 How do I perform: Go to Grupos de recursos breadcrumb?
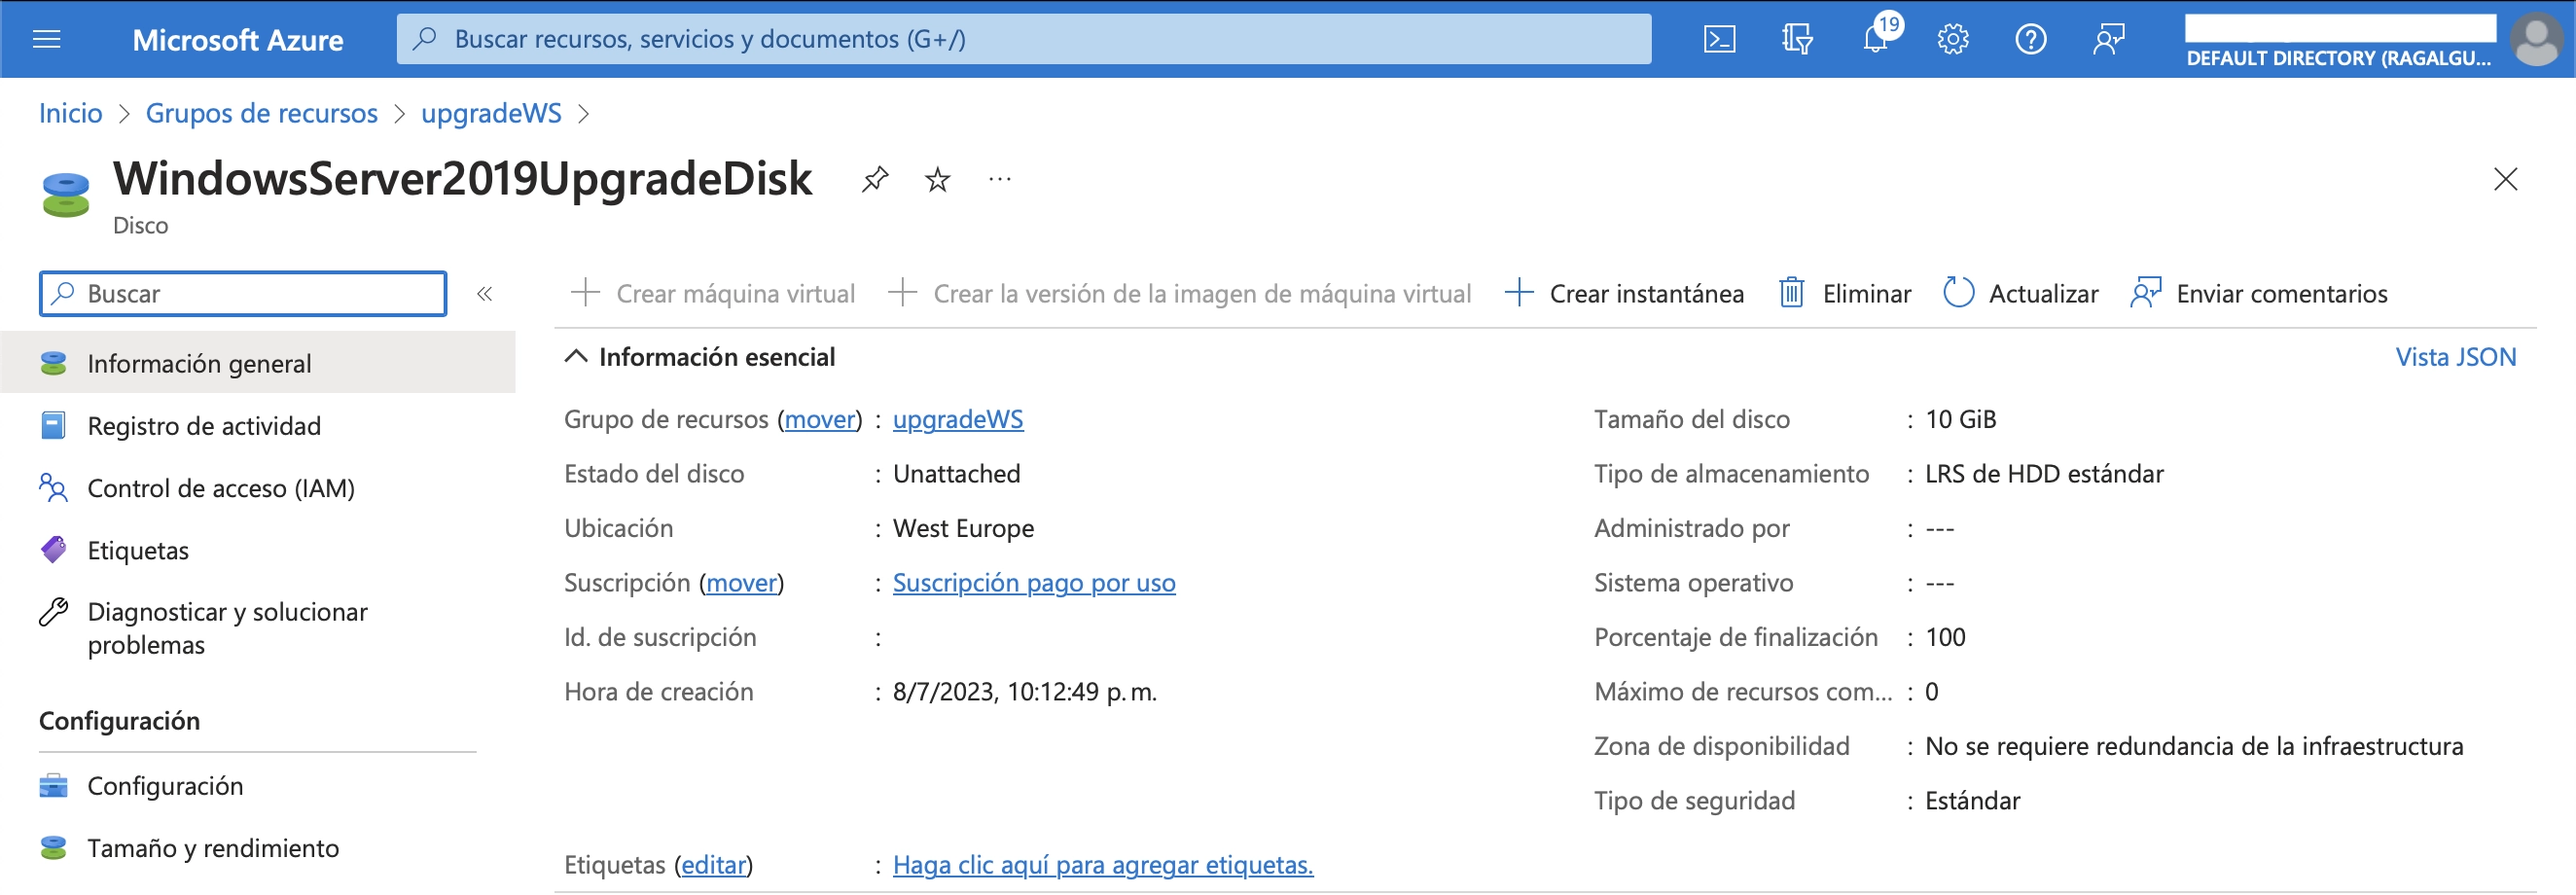click(x=261, y=113)
